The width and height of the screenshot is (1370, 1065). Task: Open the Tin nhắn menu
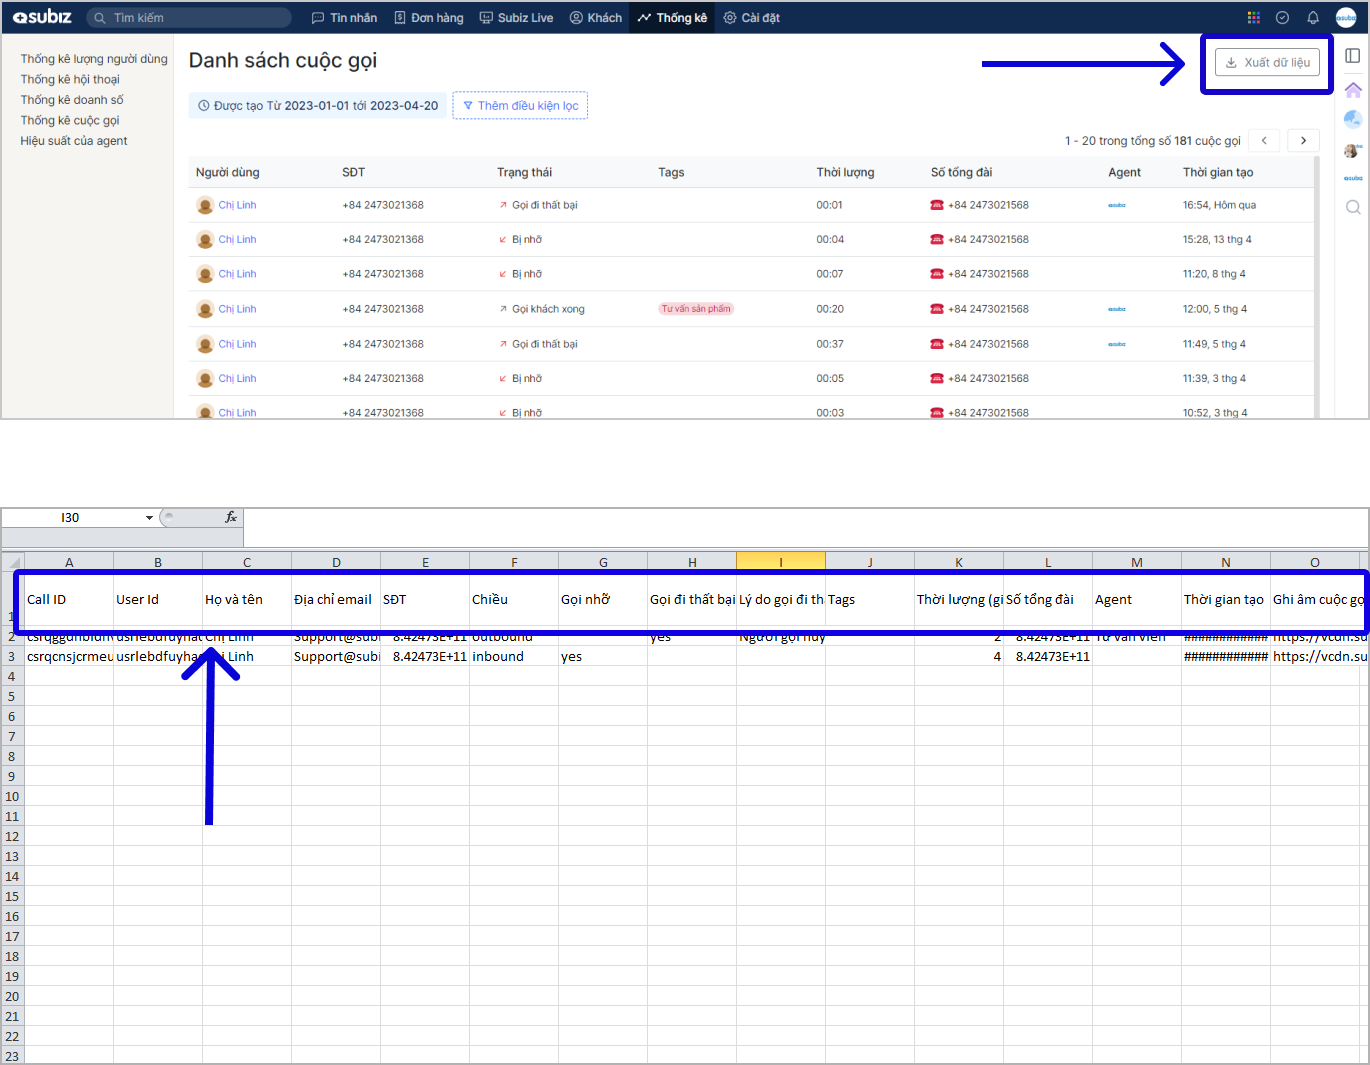click(344, 18)
